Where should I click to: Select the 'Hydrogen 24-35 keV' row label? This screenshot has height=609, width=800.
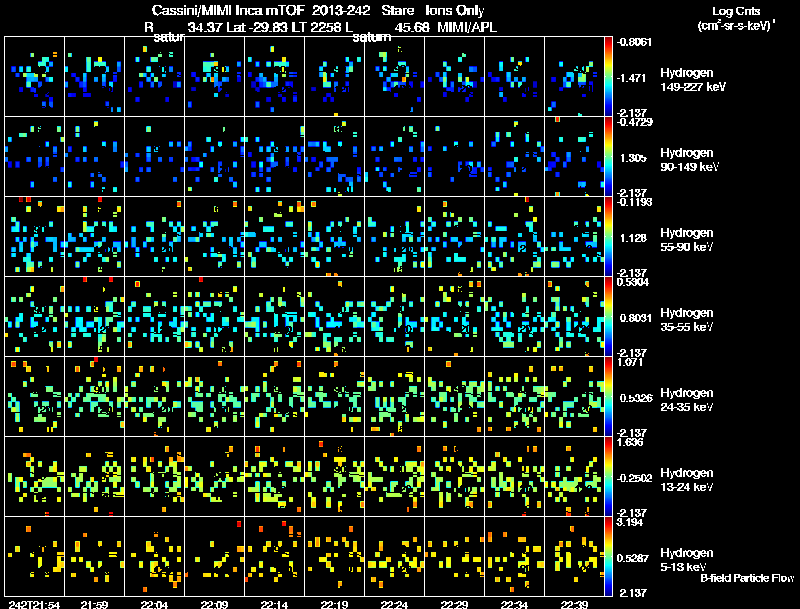(687, 400)
